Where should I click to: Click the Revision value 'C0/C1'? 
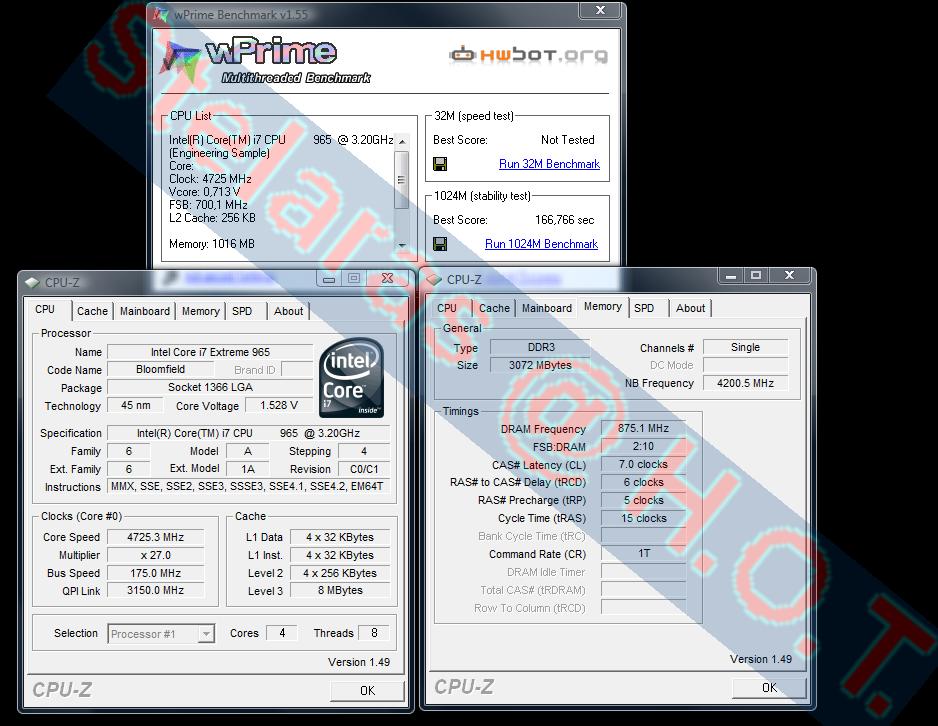point(364,469)
